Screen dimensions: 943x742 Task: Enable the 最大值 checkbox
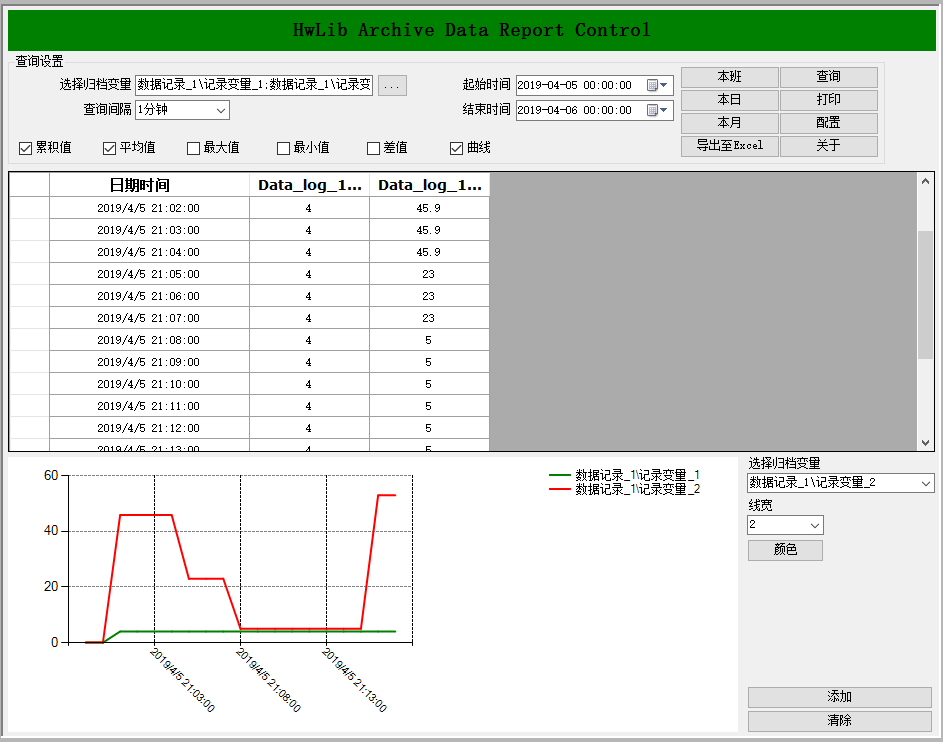tap(194, 149)
